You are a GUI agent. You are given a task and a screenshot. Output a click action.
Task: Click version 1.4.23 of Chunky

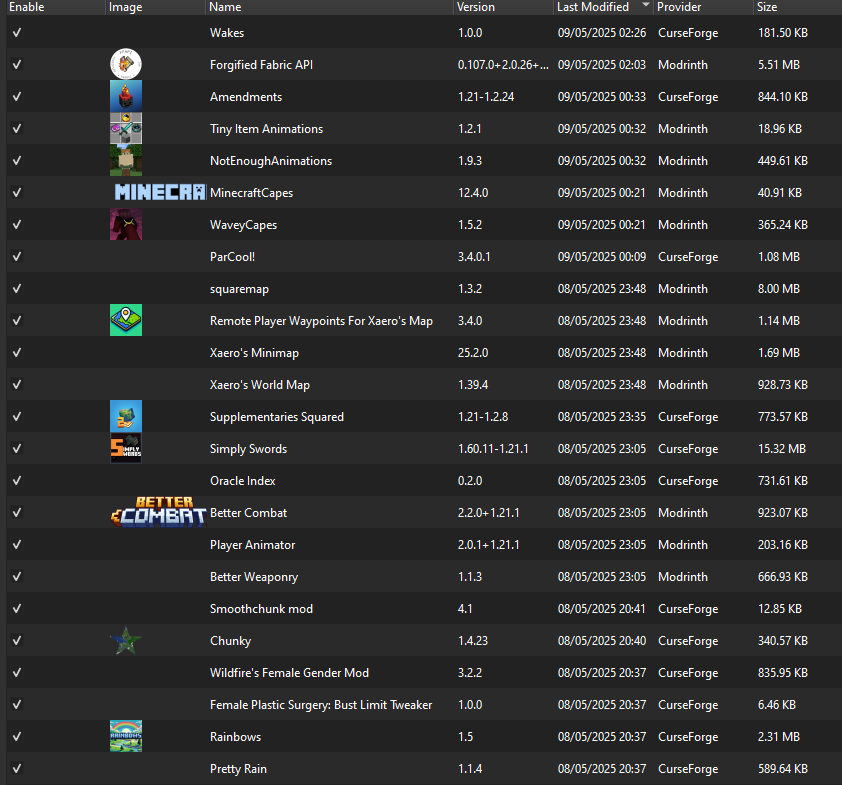tap(473, 641)
